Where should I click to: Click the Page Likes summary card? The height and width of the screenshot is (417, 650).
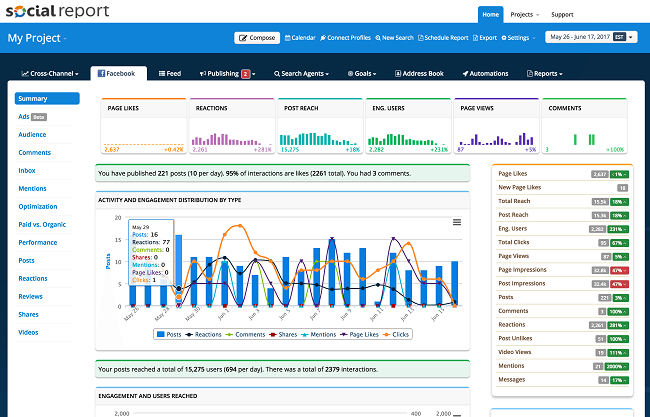pos(144,126)
